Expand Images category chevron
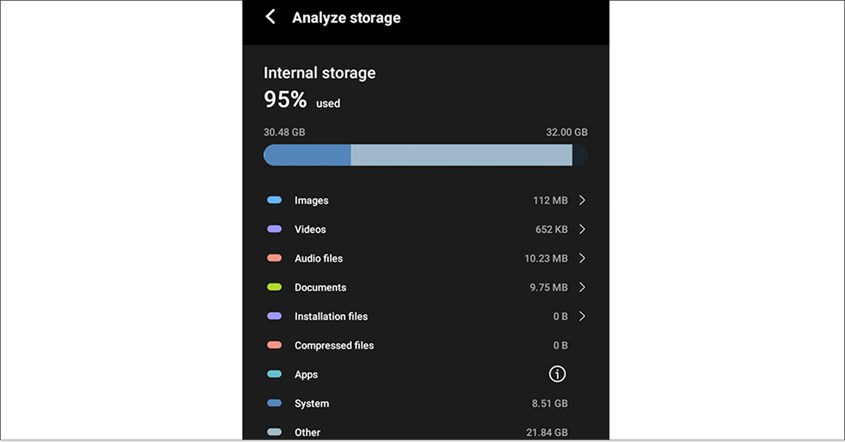845x442 pixels. tap(582, 200)
